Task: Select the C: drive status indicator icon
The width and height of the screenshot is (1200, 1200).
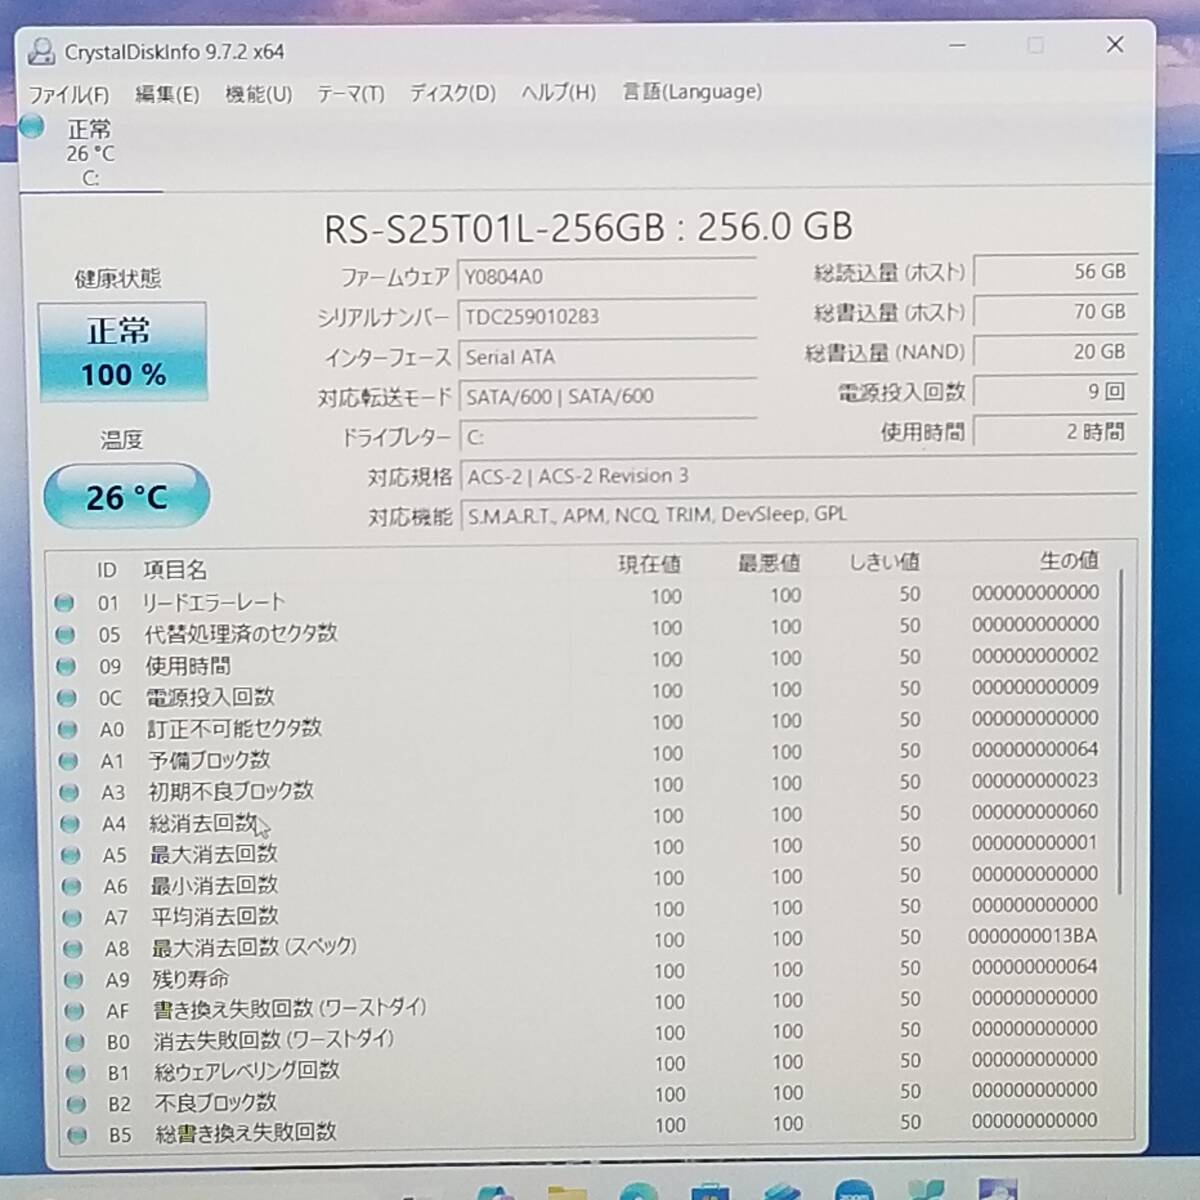Action: point(32,127)
